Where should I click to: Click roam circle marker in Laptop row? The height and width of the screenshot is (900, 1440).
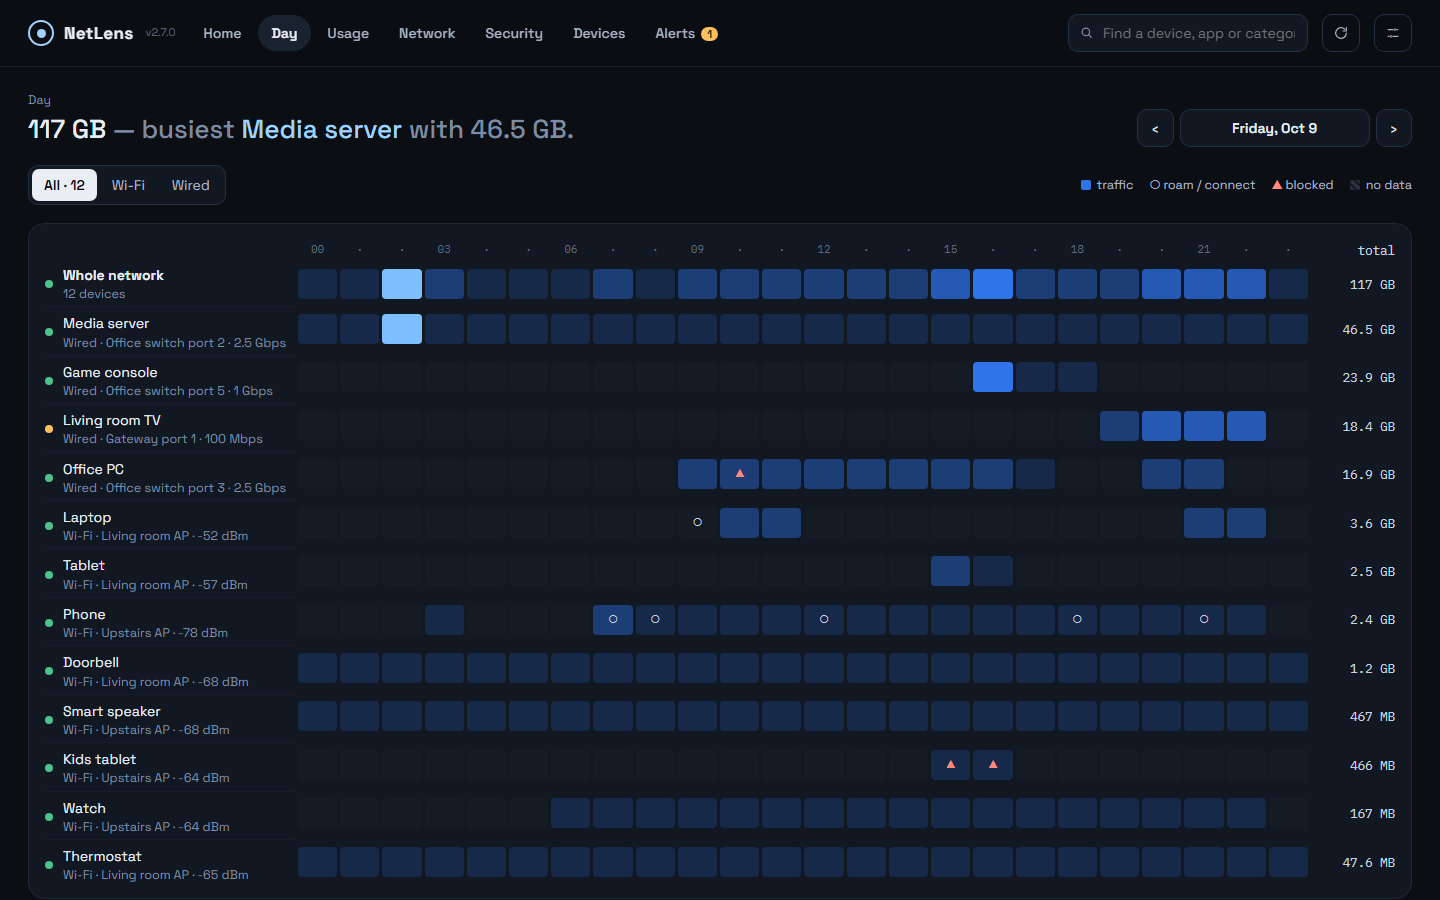pyautogui.click(x=698, y=522)
